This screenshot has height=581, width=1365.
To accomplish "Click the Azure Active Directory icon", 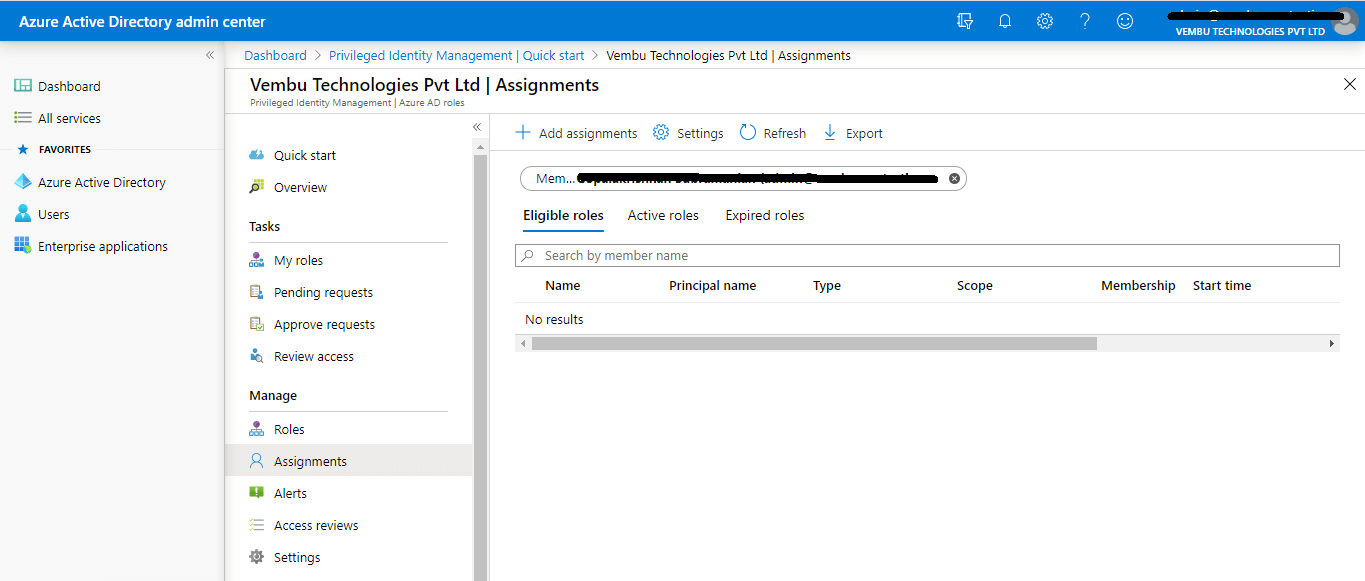I will (22, 182).
